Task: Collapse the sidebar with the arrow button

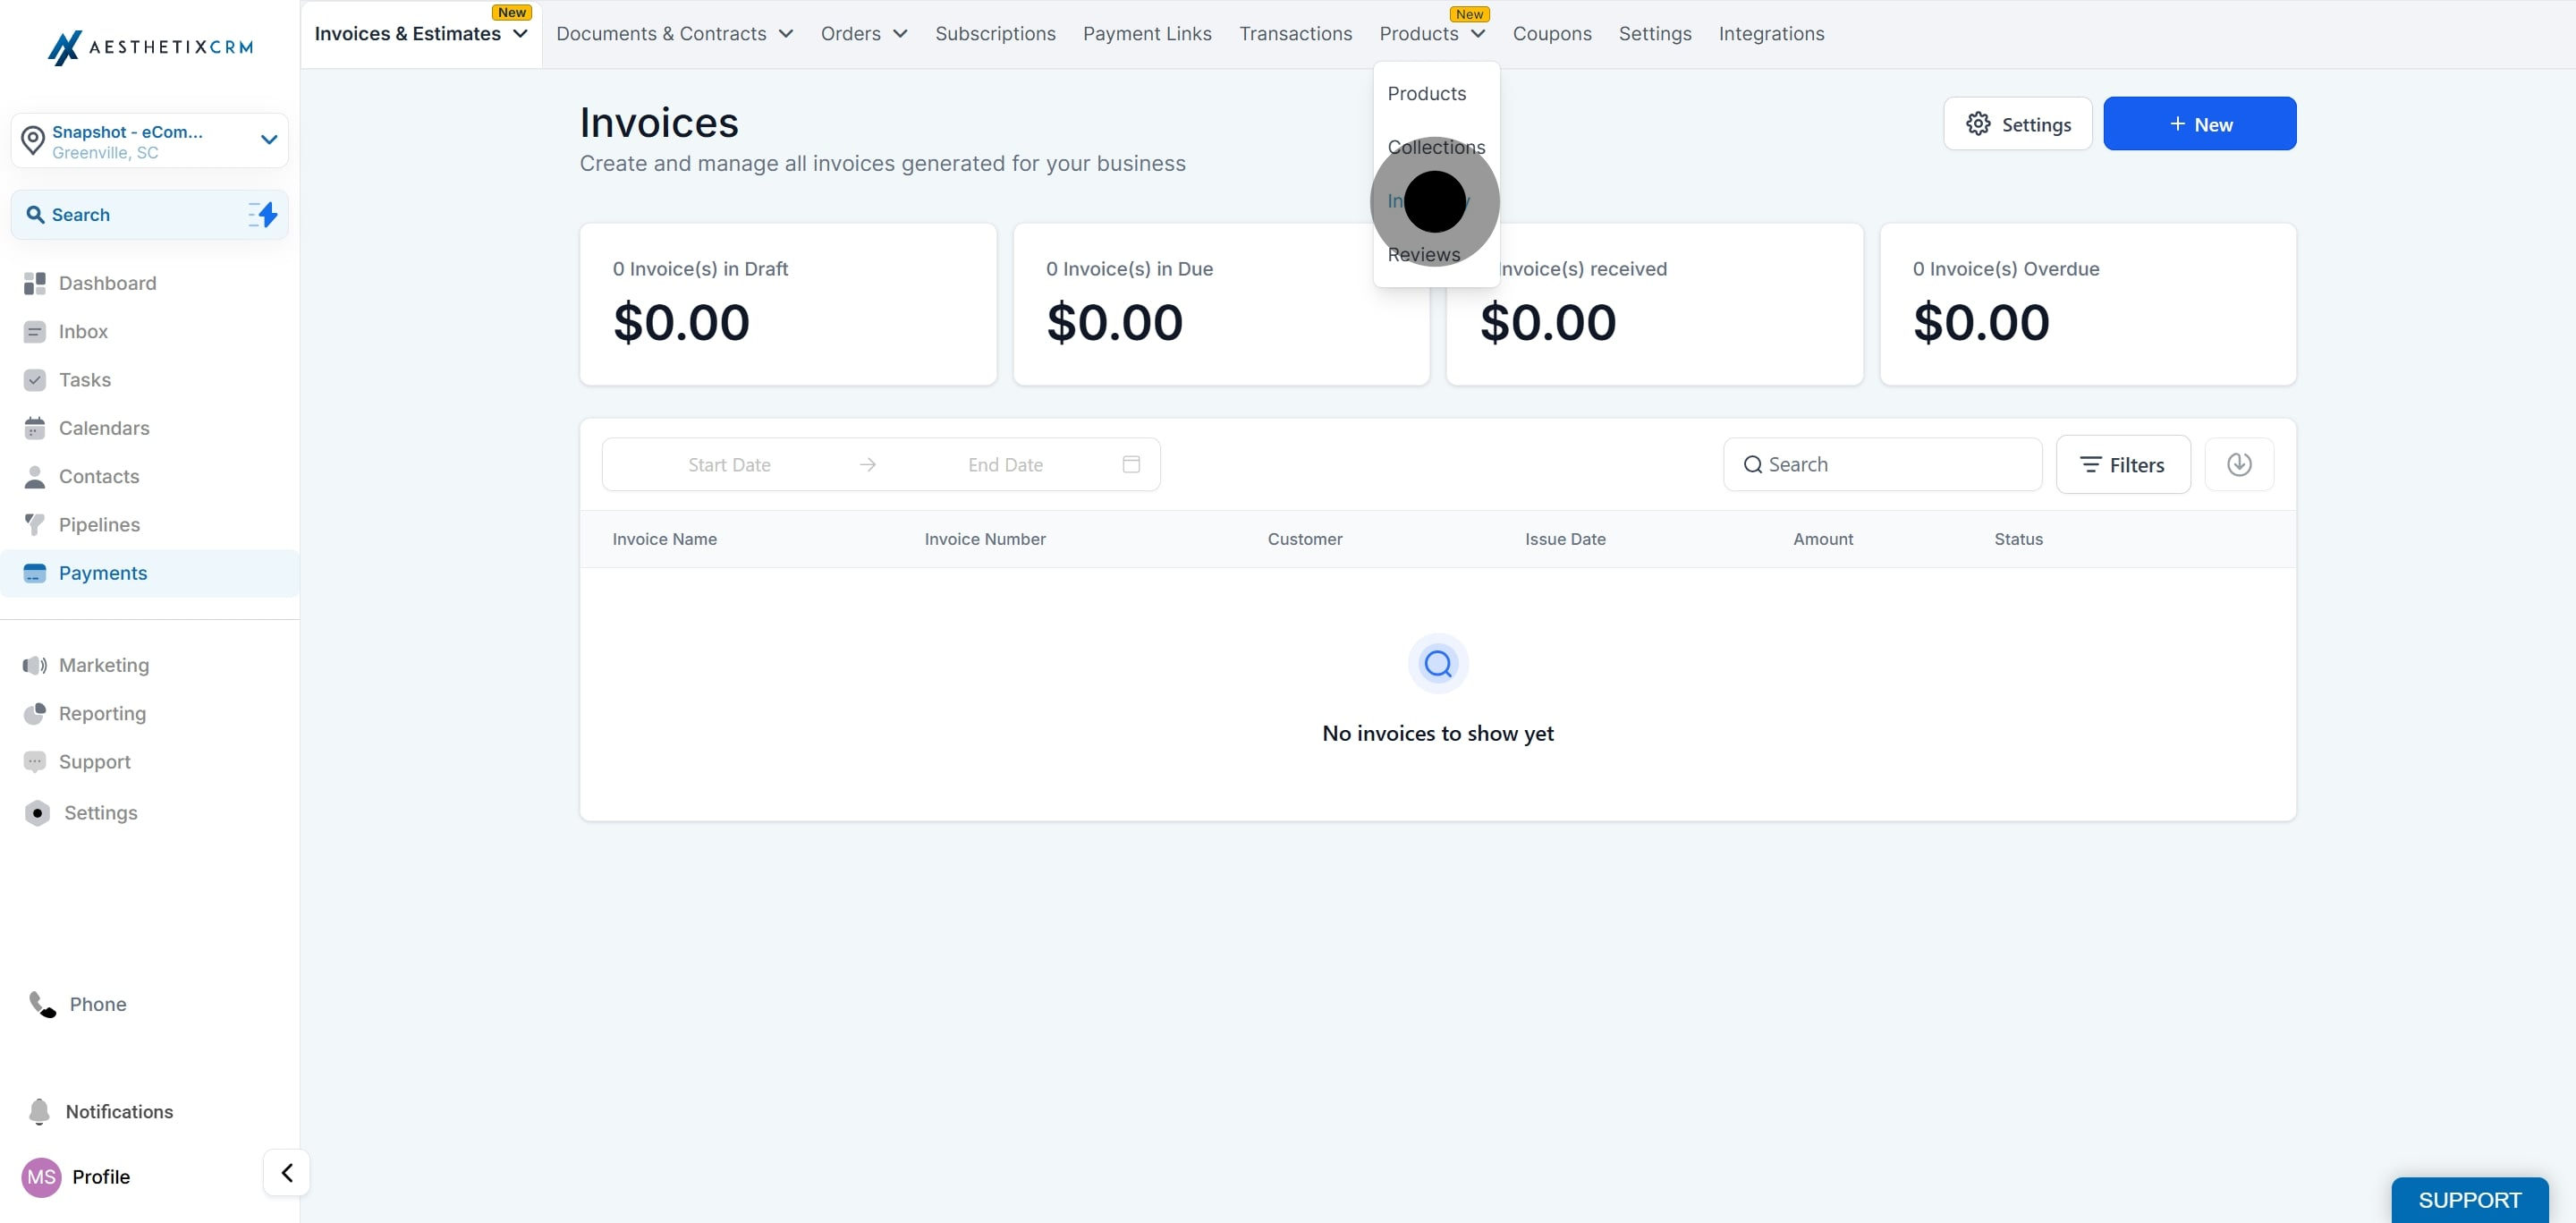Action: pos(286,1172)
